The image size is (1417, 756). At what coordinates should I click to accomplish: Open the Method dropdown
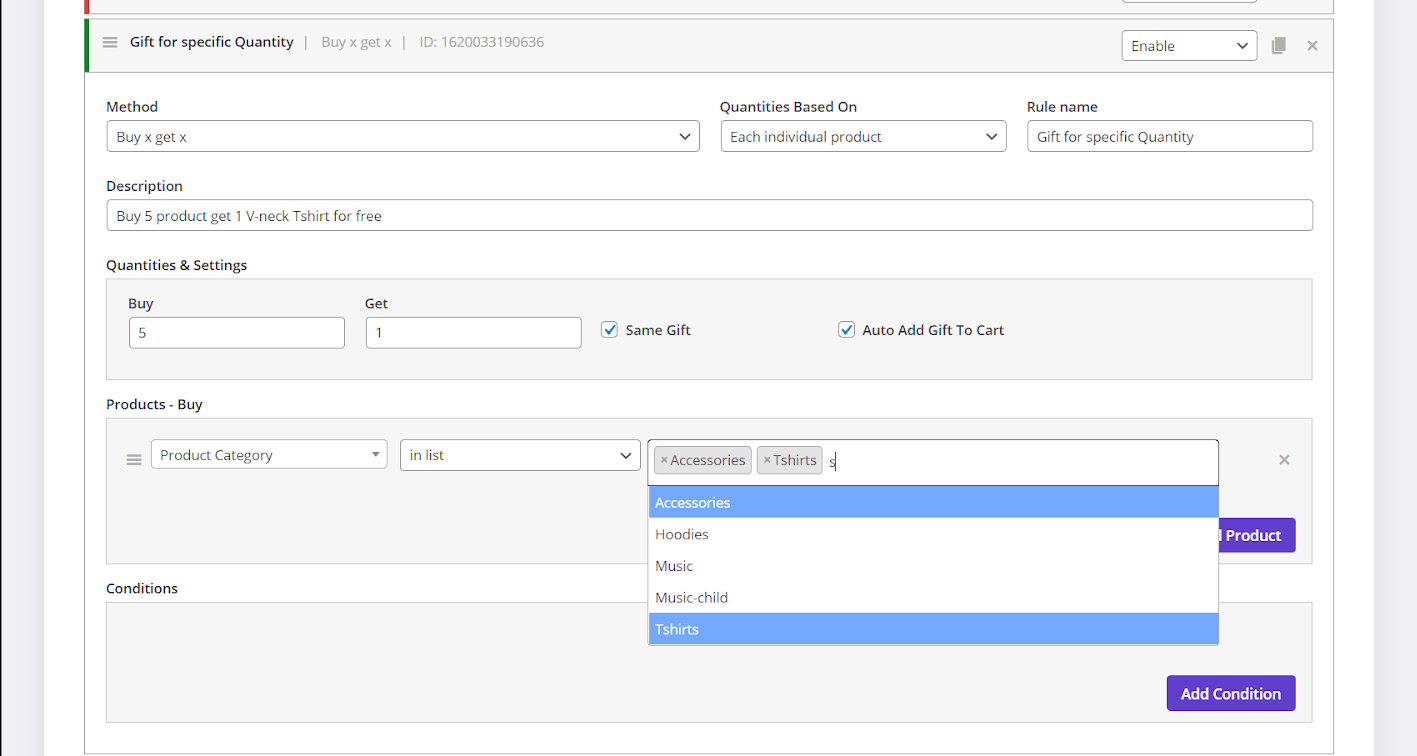point(402,137)
